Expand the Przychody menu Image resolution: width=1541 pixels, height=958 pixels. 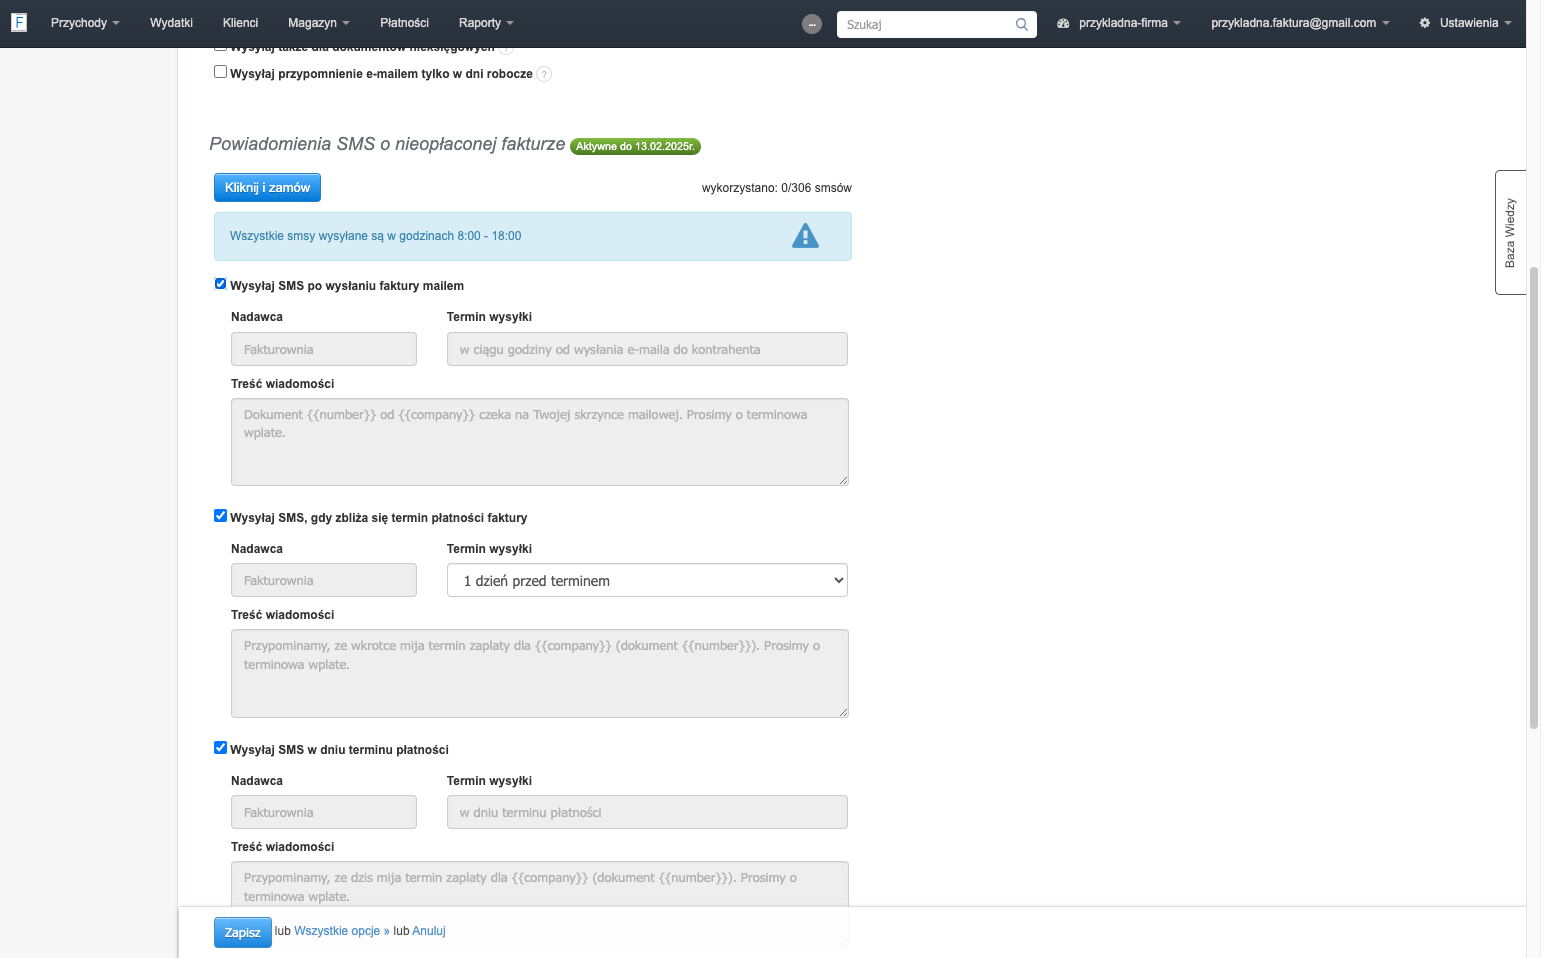coord(85,23)
